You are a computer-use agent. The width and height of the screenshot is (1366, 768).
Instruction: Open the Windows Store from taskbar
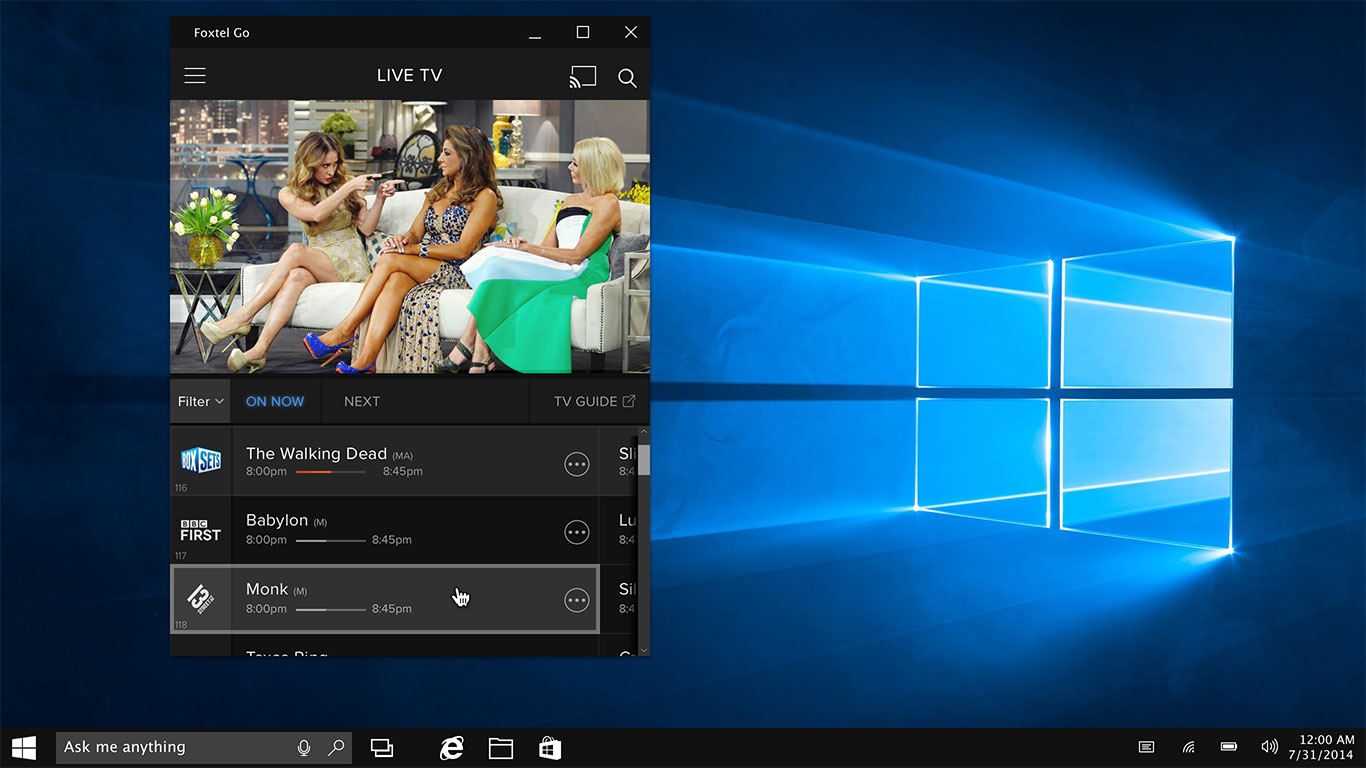pos(550,747)
